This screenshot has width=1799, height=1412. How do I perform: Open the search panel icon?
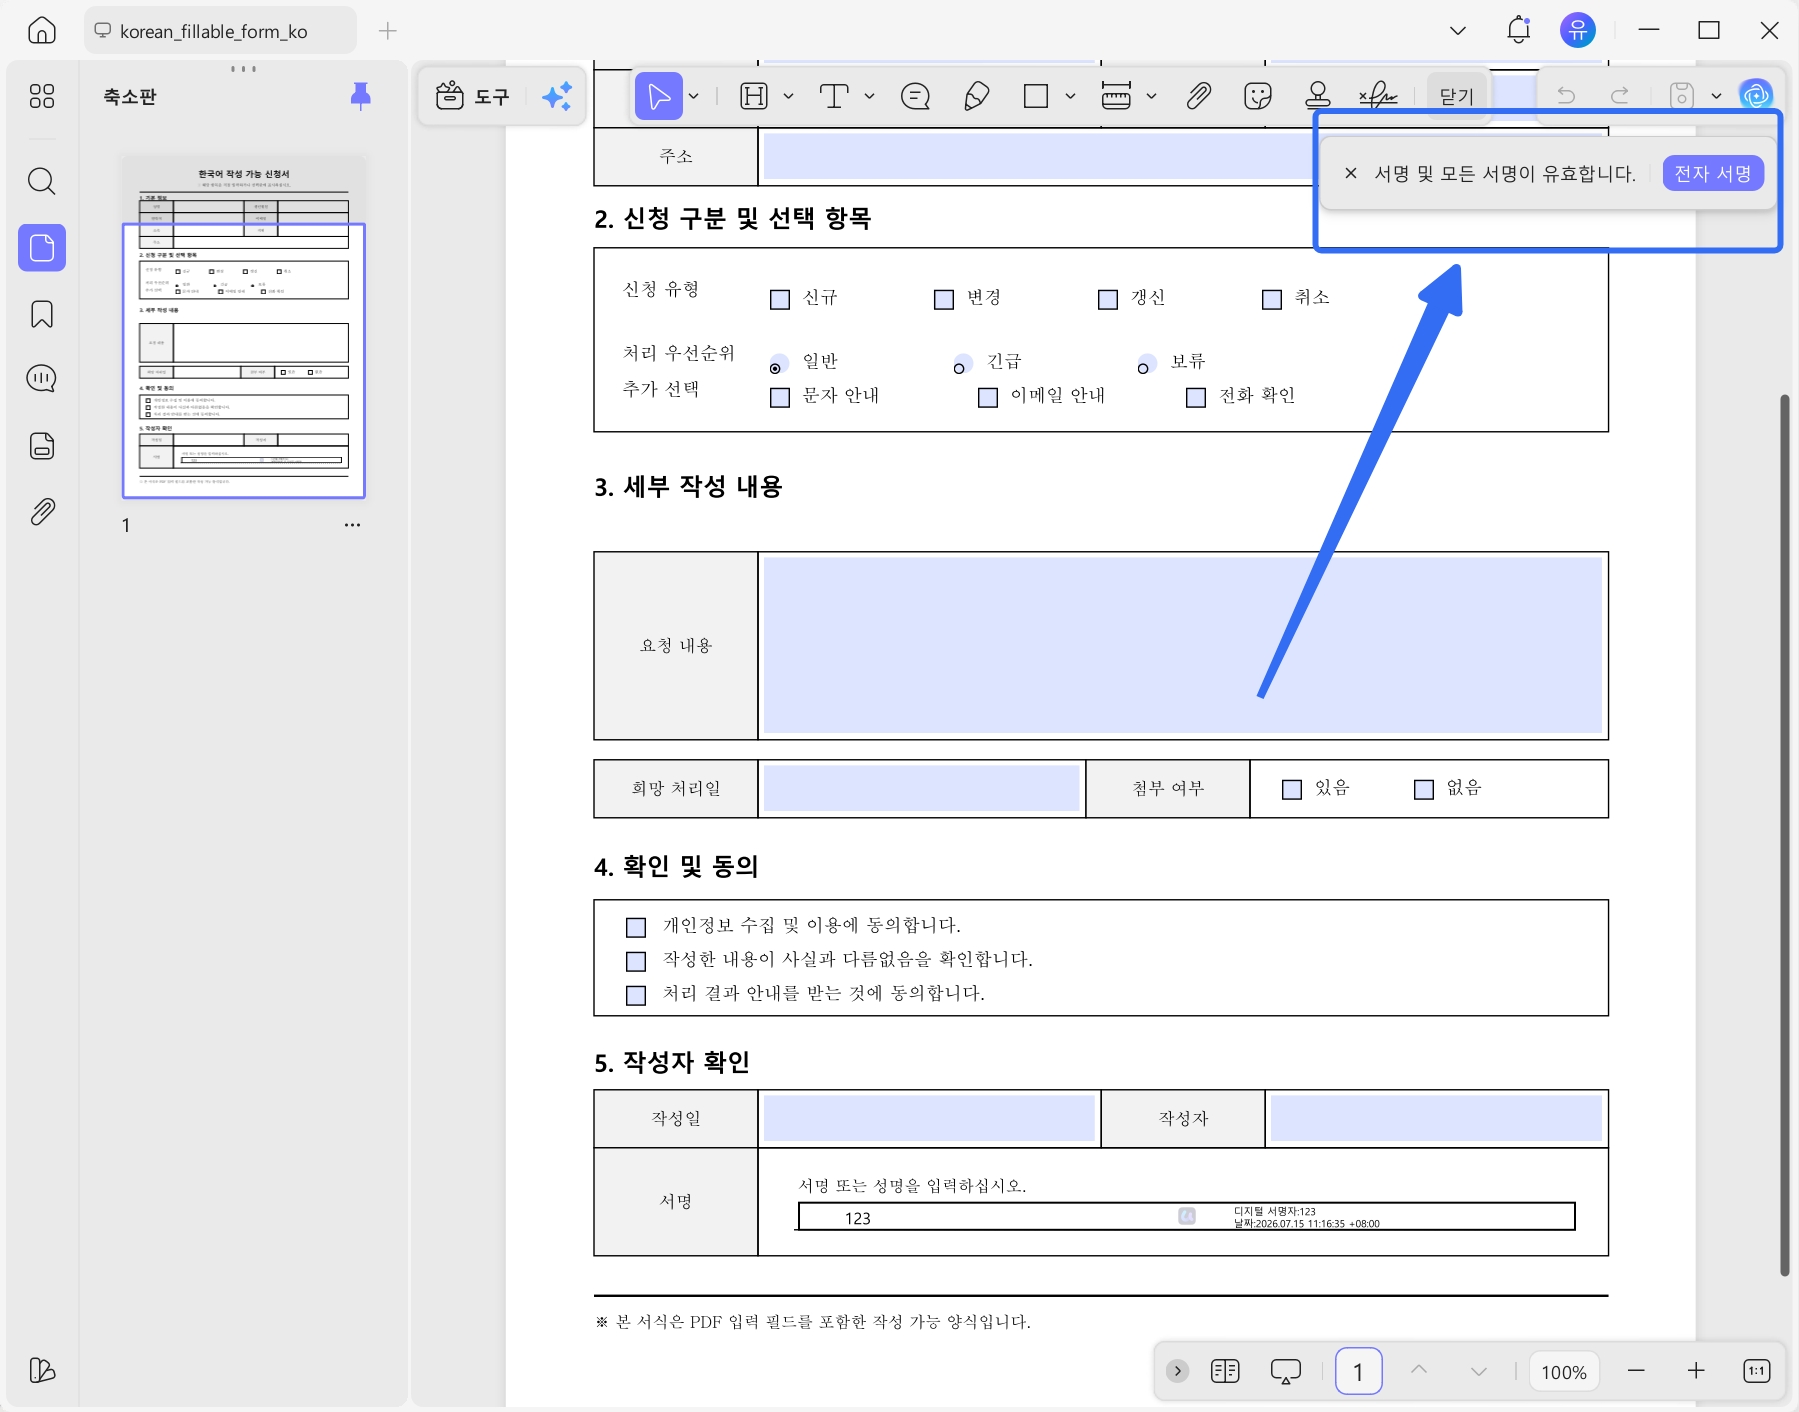[x=42, y=181]
